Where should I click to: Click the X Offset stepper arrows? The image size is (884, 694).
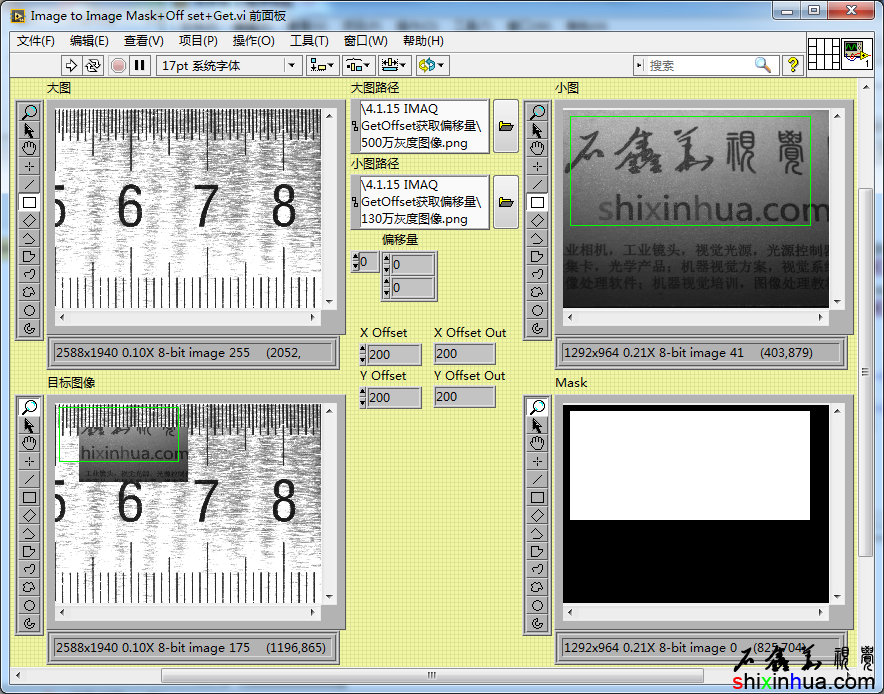363,354
